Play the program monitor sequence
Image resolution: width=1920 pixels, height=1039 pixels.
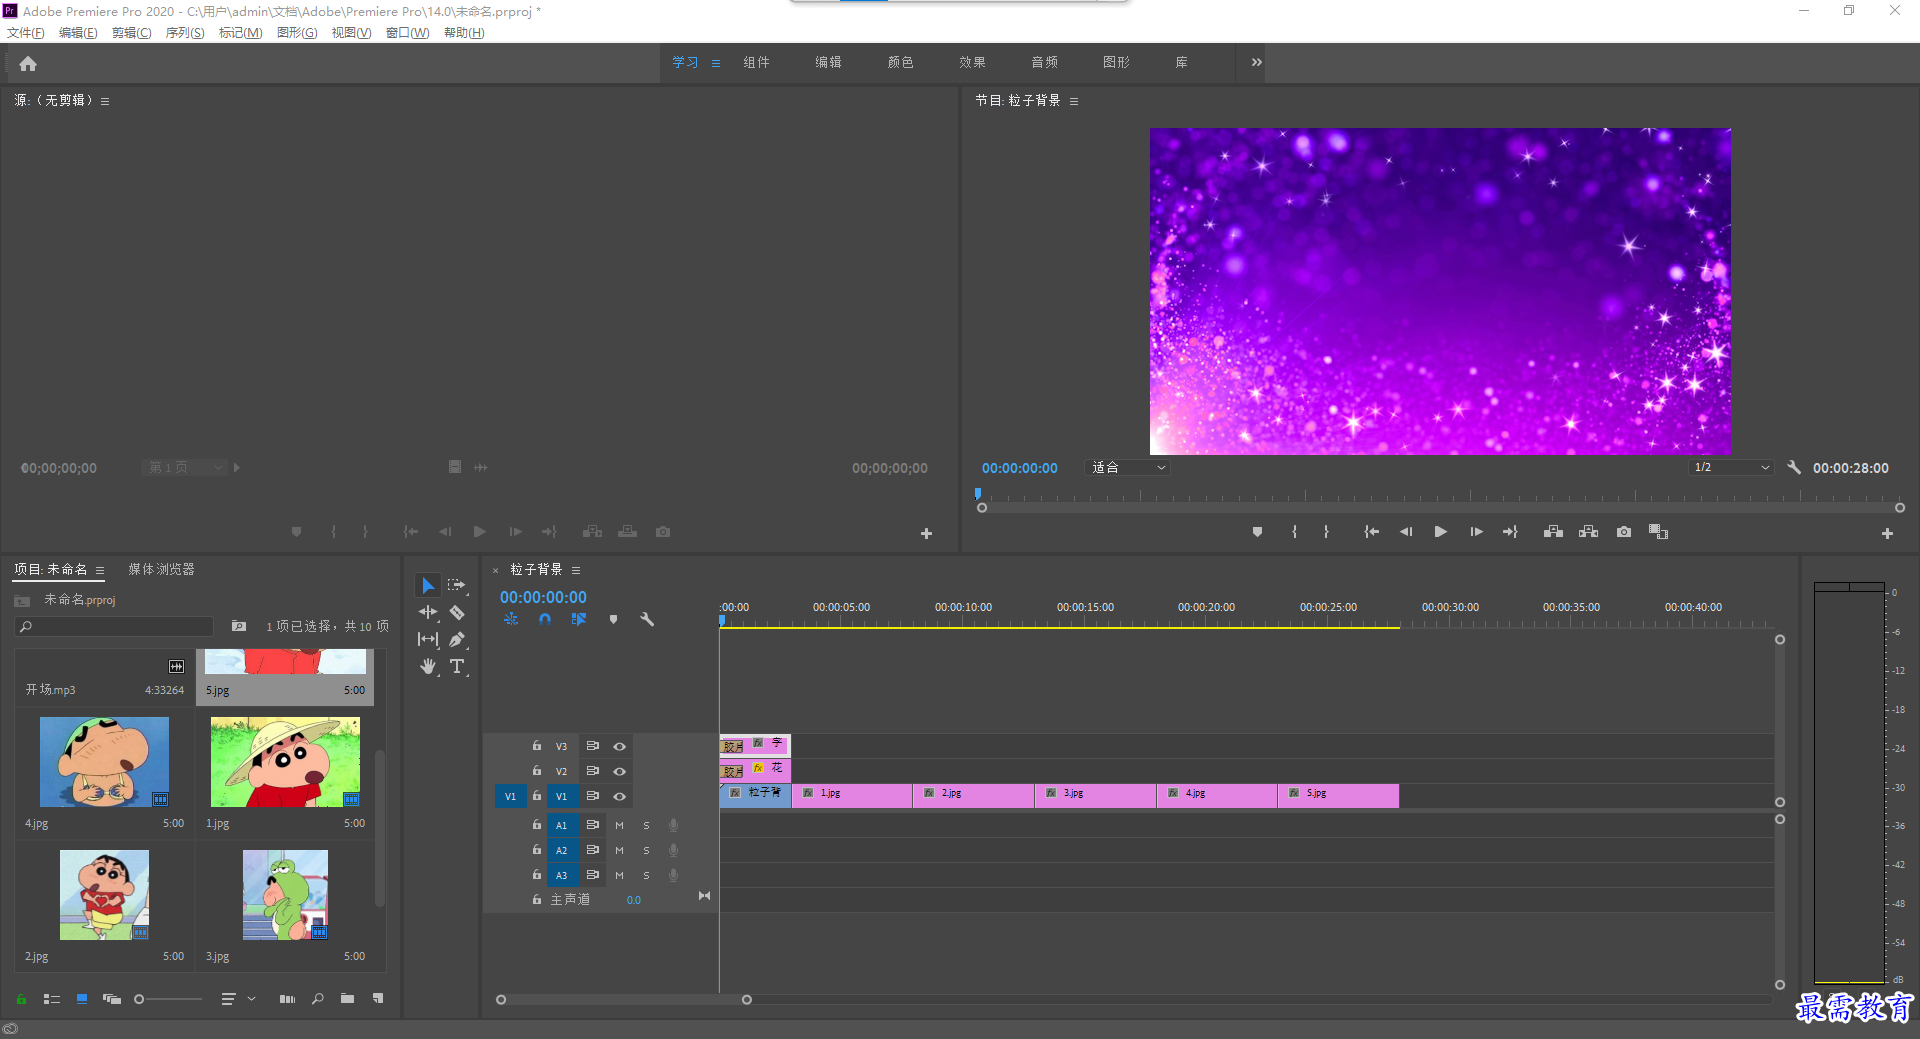[x=1440, y=532]
